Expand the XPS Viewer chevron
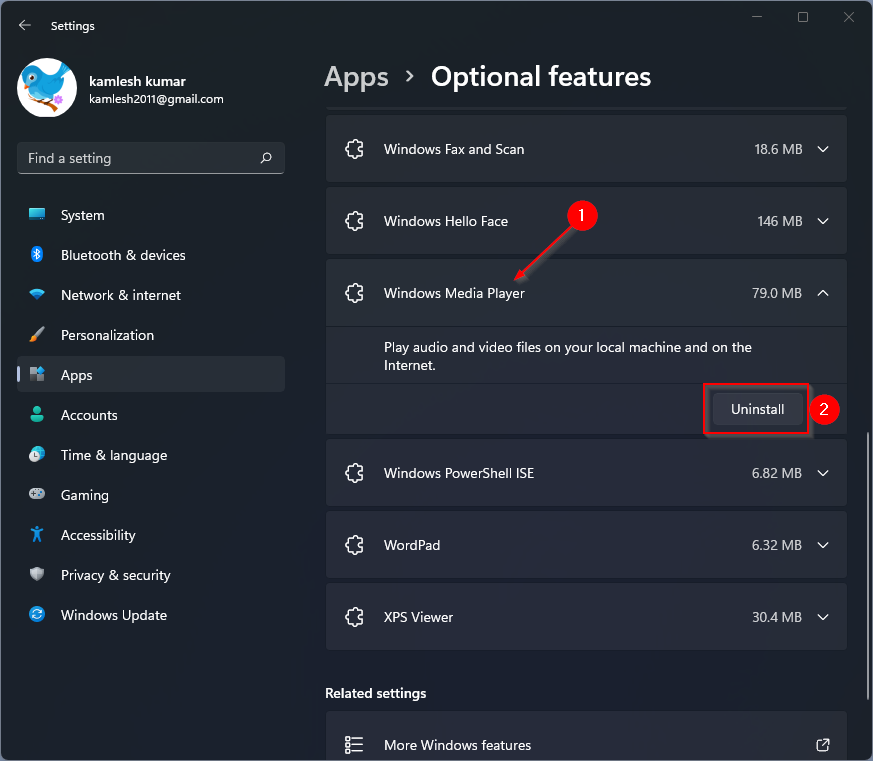Viewport: 873px width, 761px height. coord(823,617)
